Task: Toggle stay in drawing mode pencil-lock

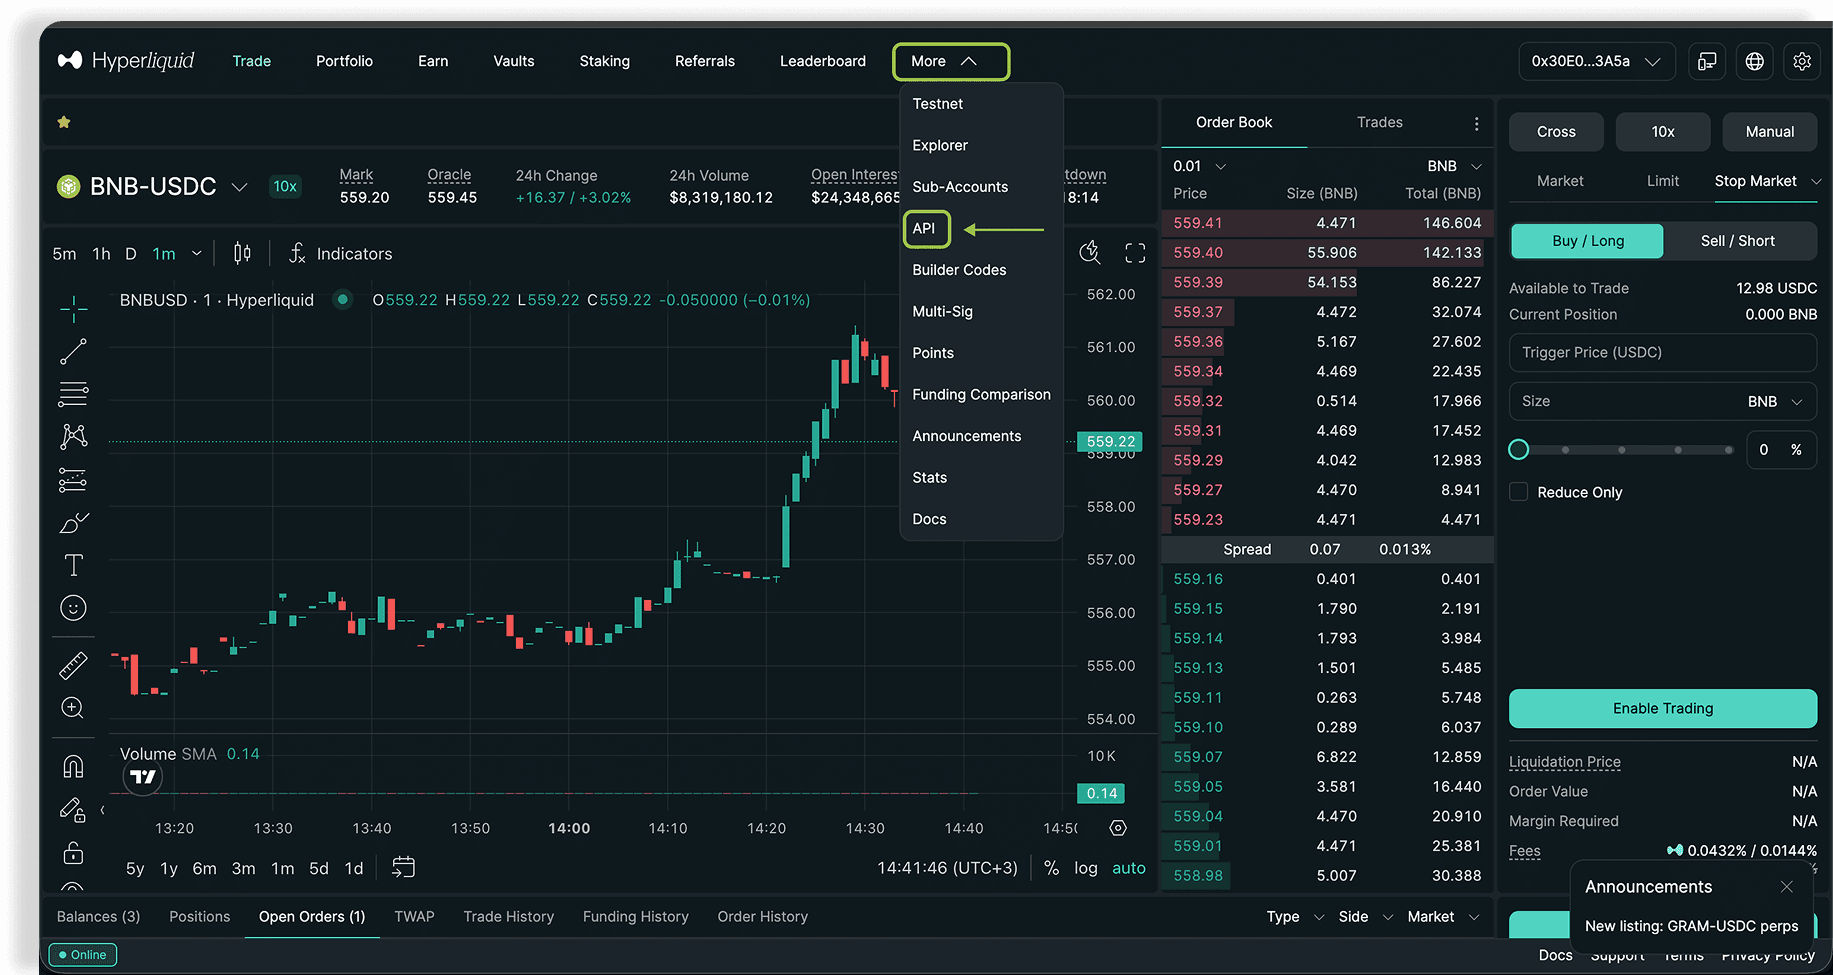Action: (73, 809)
